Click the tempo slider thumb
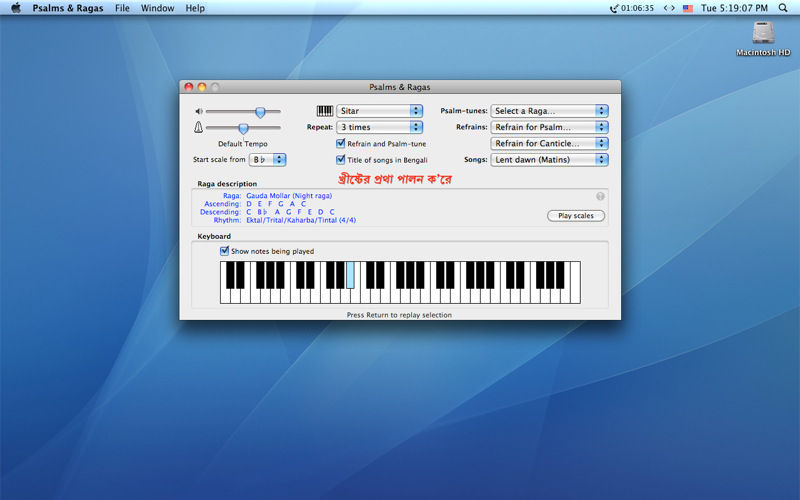The height and width of the screenshot is (500, 800). (243, 128)
